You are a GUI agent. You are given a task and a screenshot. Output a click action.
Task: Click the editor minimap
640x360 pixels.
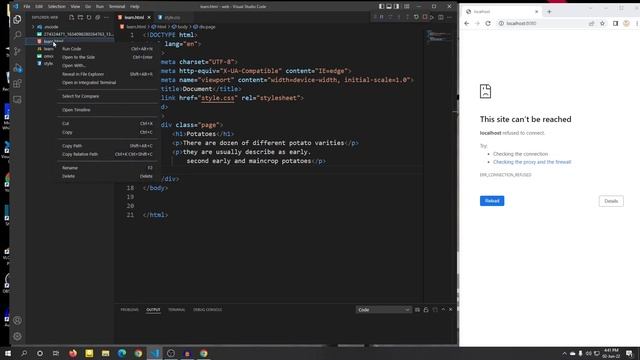(x=438, y=37)
